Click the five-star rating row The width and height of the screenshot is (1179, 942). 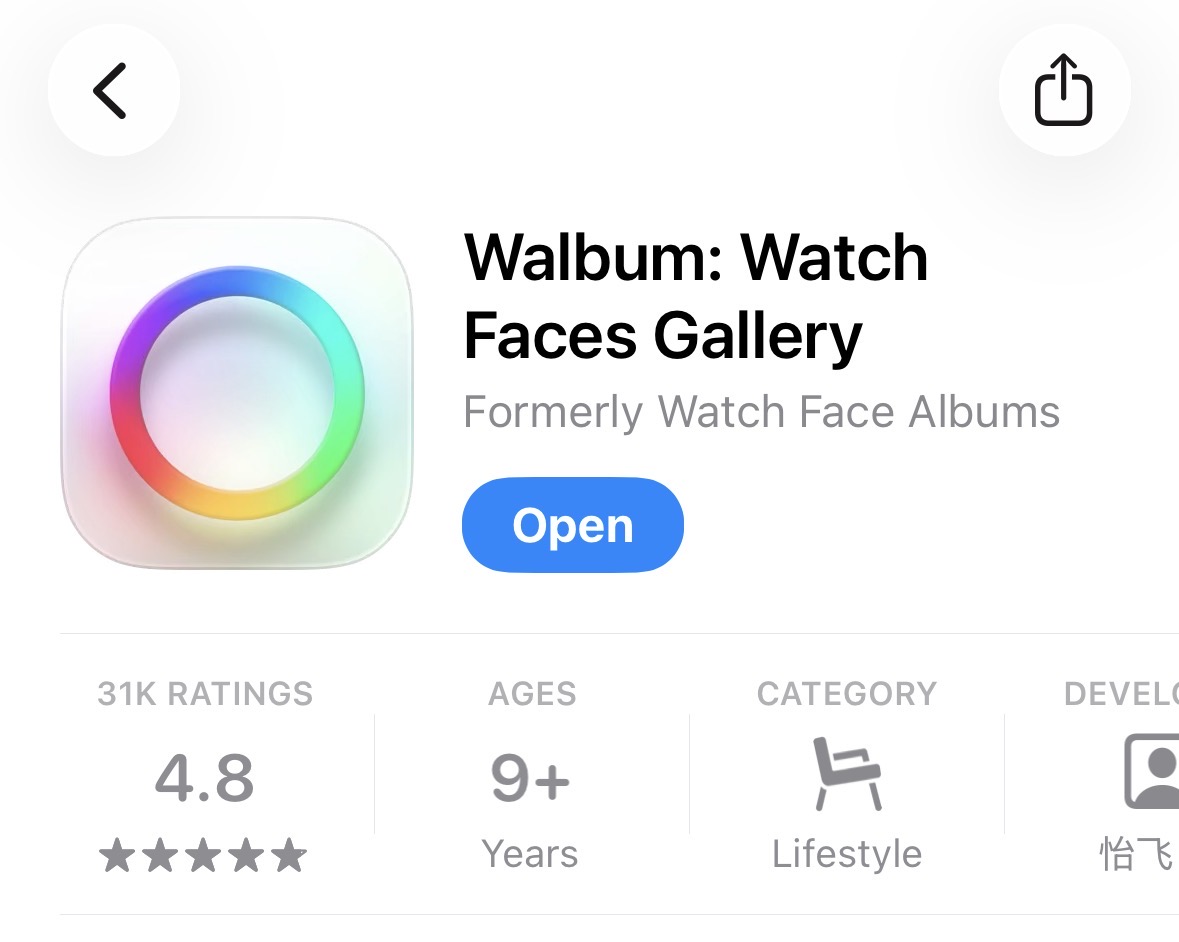(203, 856)
